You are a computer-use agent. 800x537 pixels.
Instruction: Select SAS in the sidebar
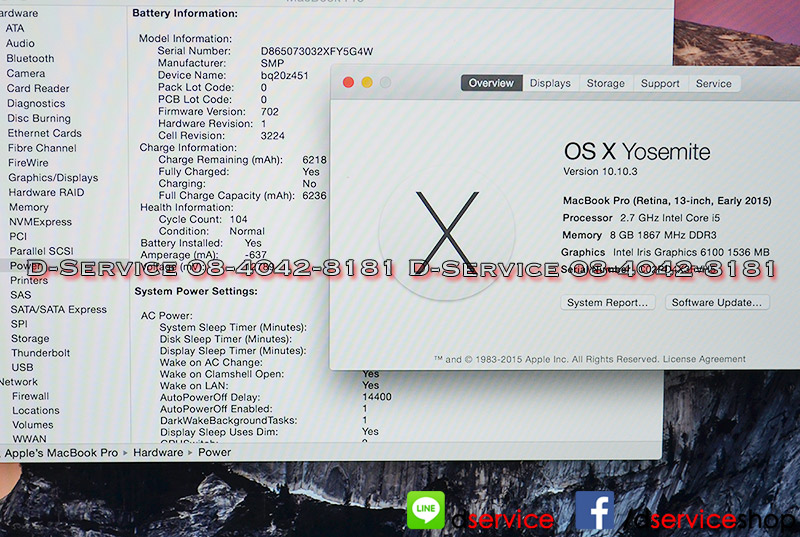21,295
